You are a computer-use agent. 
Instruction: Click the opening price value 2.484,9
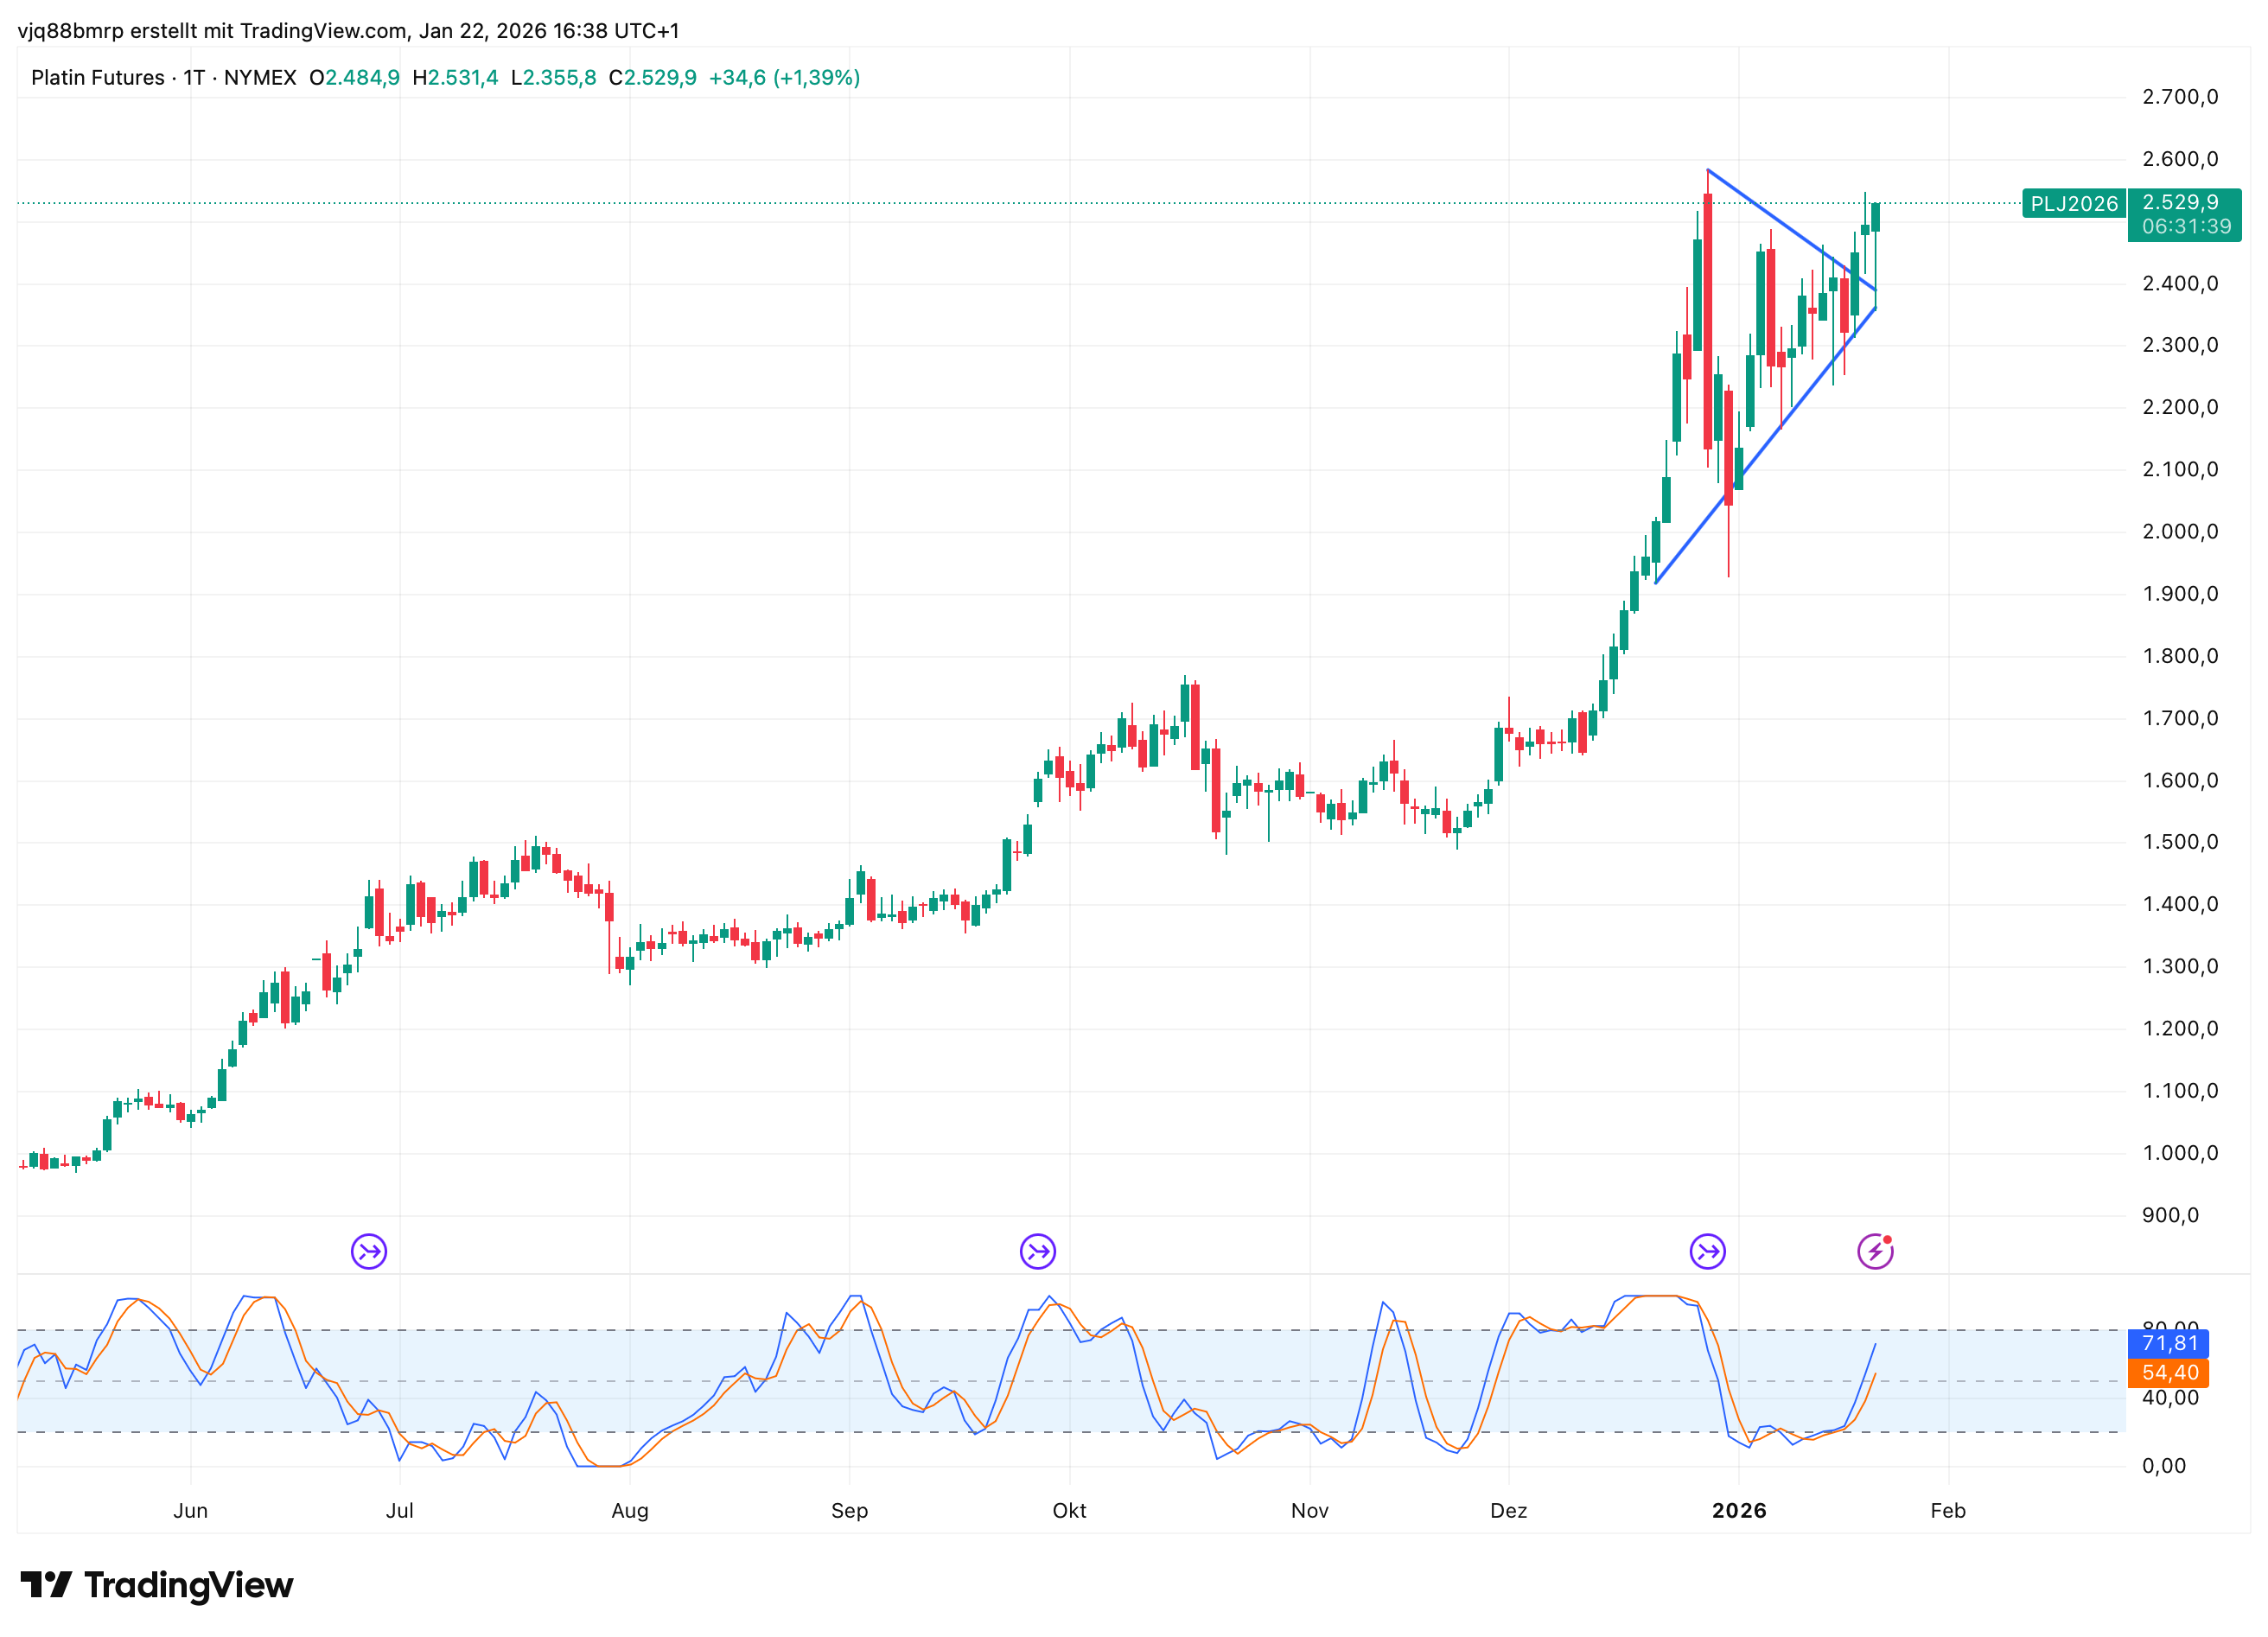[362, 78]
